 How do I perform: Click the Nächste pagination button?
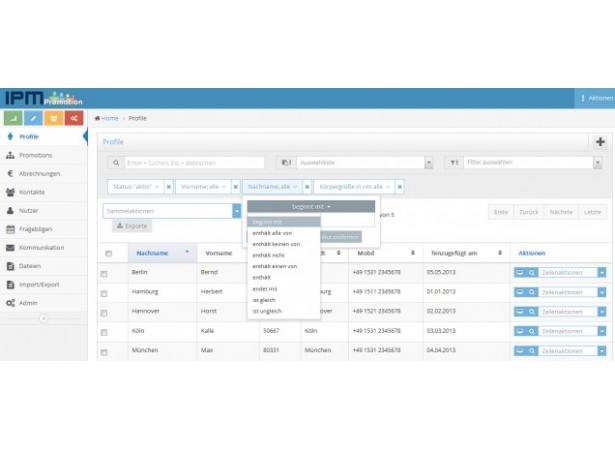[x=561, y=211]
